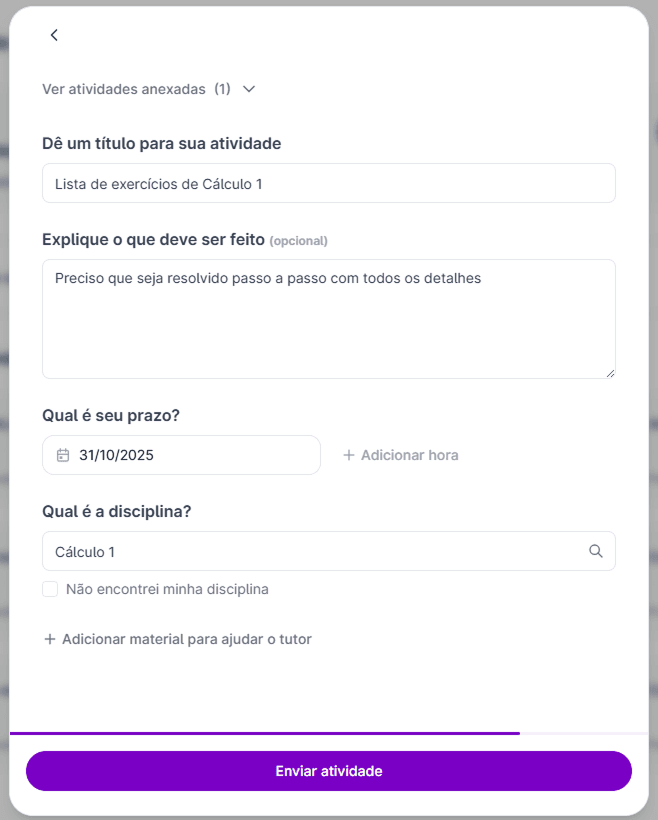Select the activity title field "Lista de exercícios"
658x820 pixels.
coord(328,183)
